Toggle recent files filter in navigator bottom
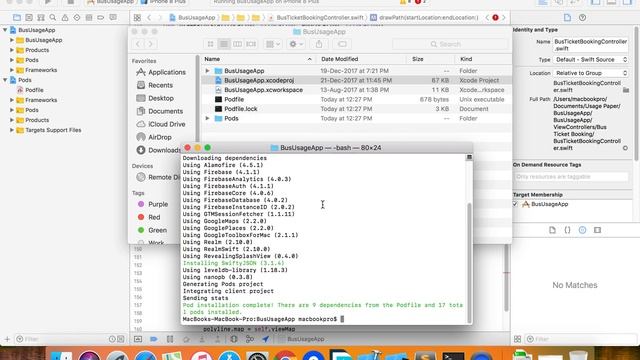The width and height of the screenshot is (640, 360). click(x=112, y=339)
